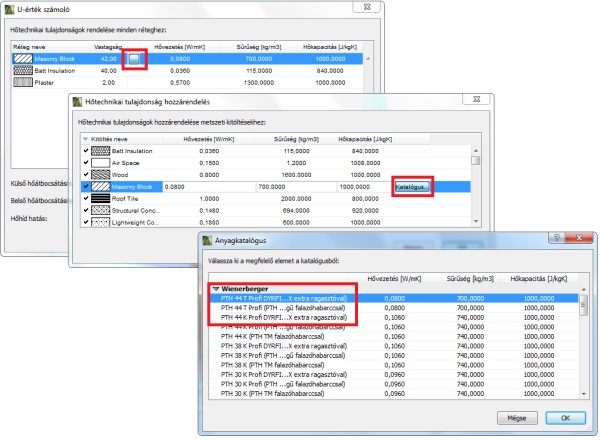Screen dimensions: 600x440
Task: Select PTH 30 K (PTH TM falazóhabarccsal) row
Action: tap(394, 394)
